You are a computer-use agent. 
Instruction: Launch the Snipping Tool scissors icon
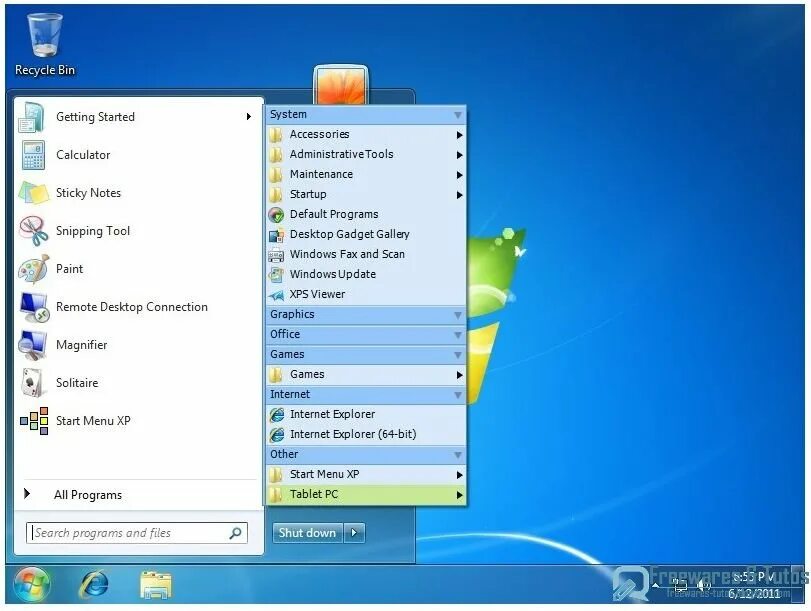coord(33,231)
